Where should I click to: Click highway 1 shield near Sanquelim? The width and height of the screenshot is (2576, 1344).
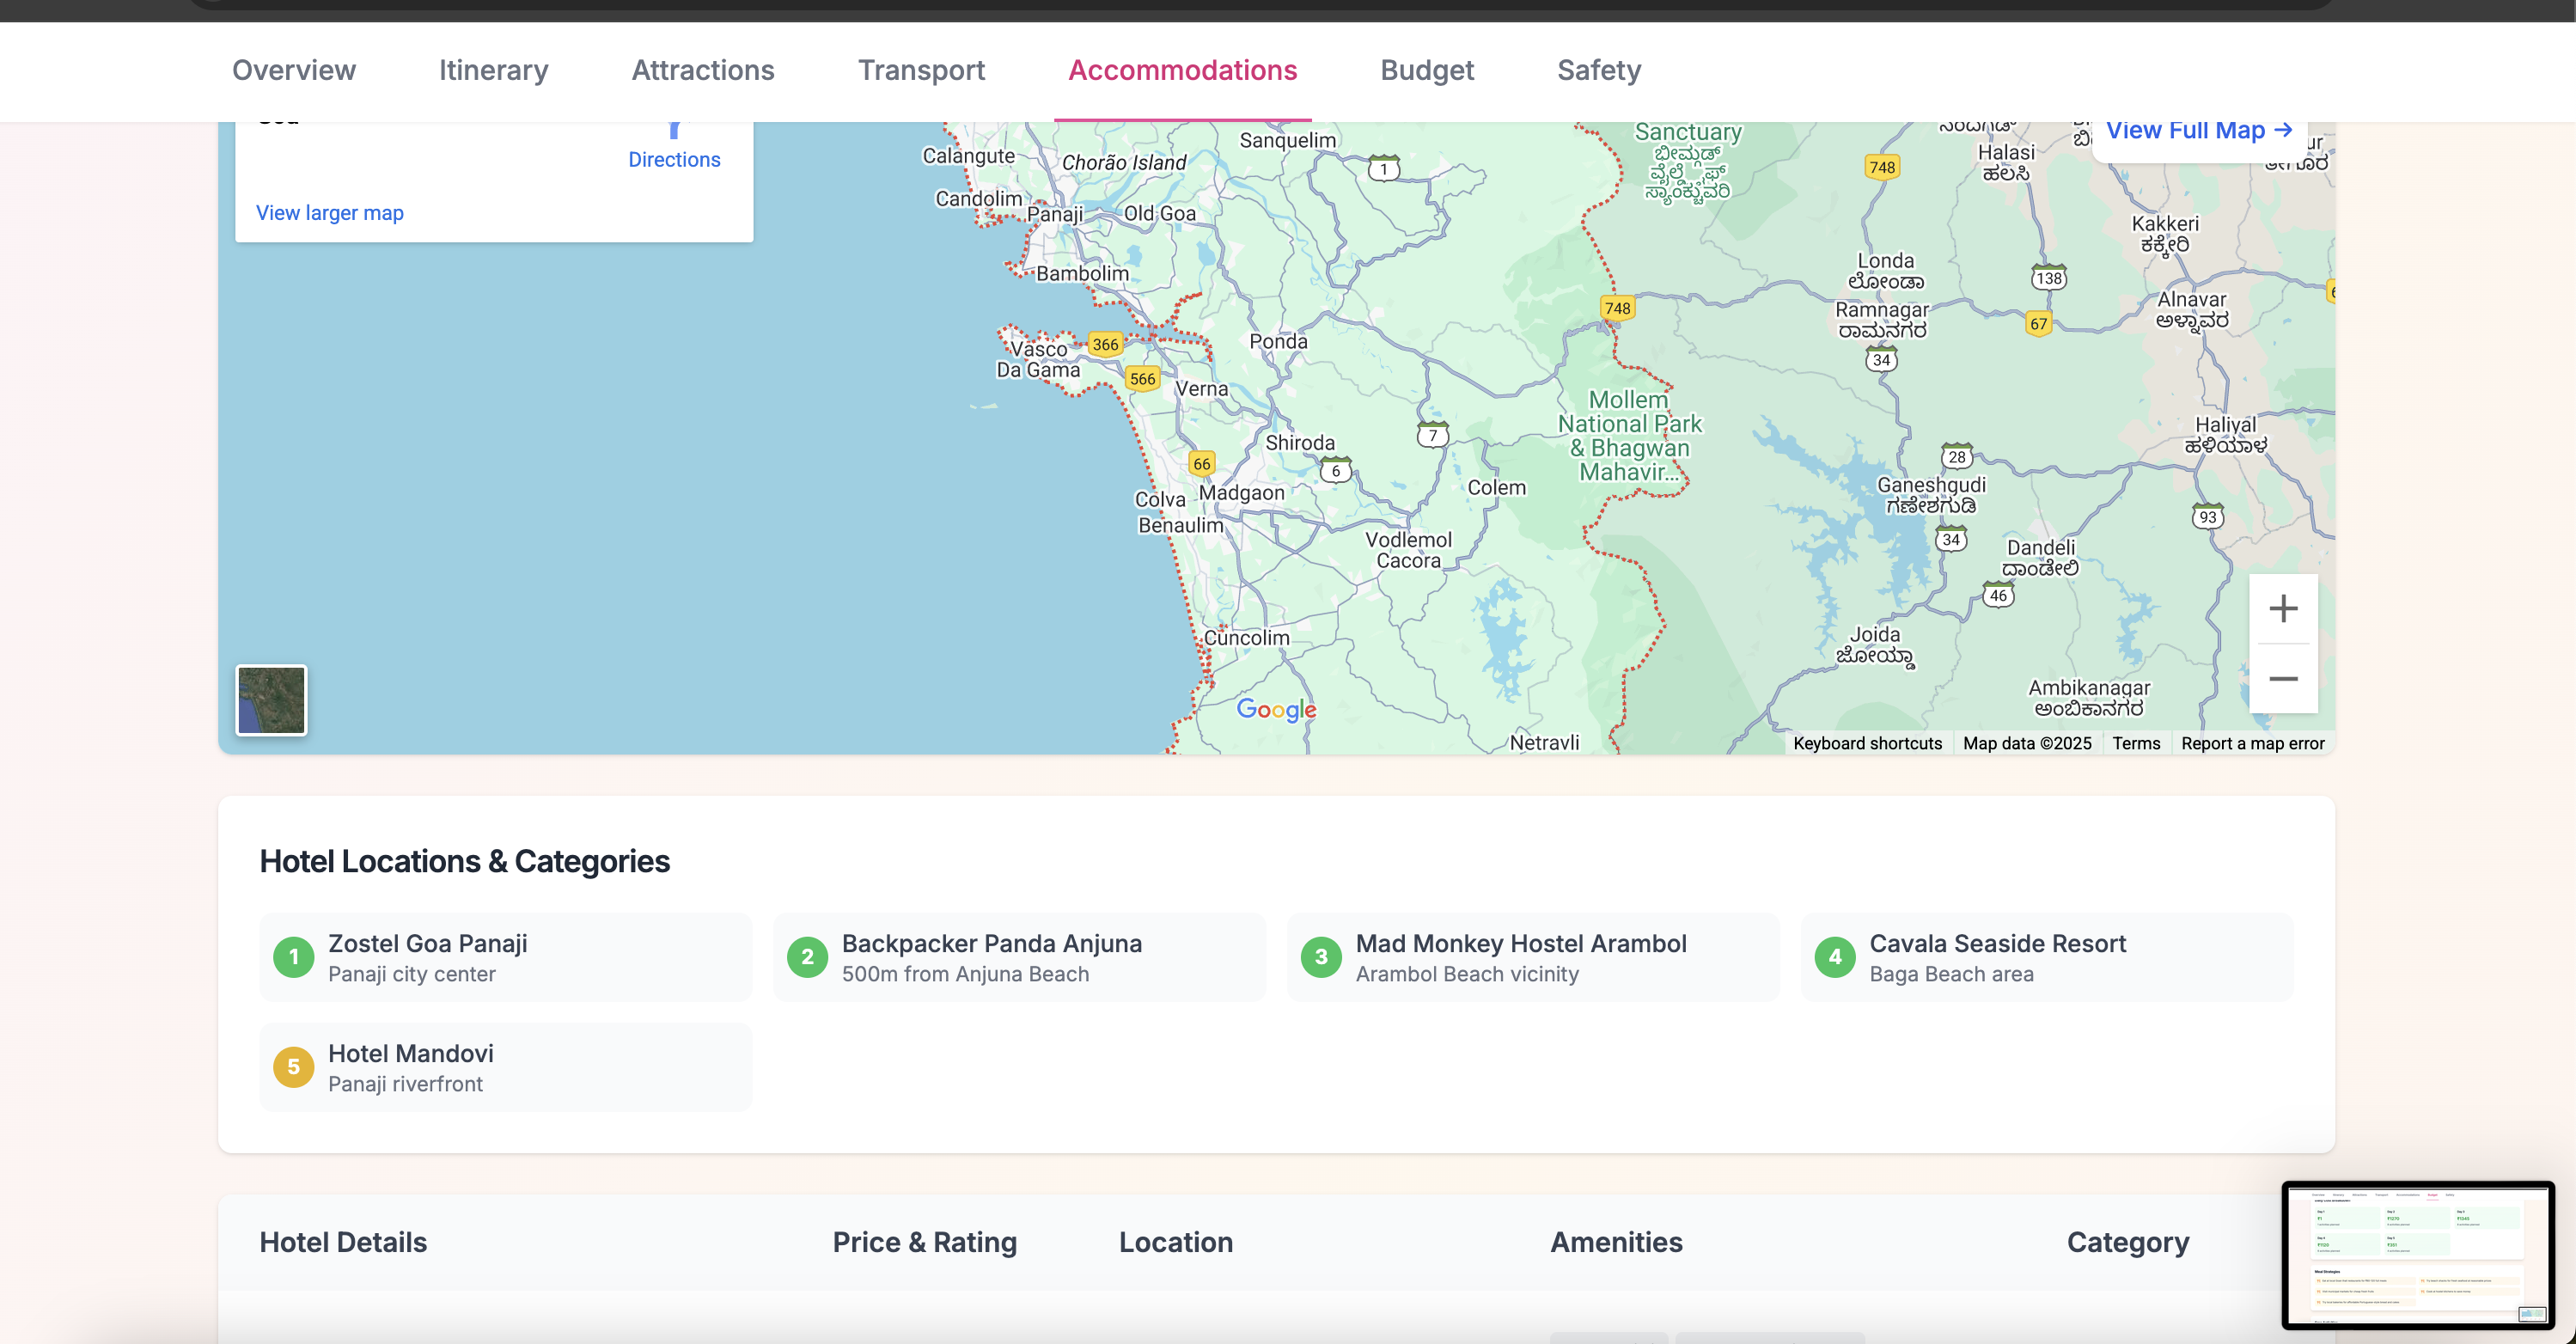pyautogui.click(x=1383, y=169)
